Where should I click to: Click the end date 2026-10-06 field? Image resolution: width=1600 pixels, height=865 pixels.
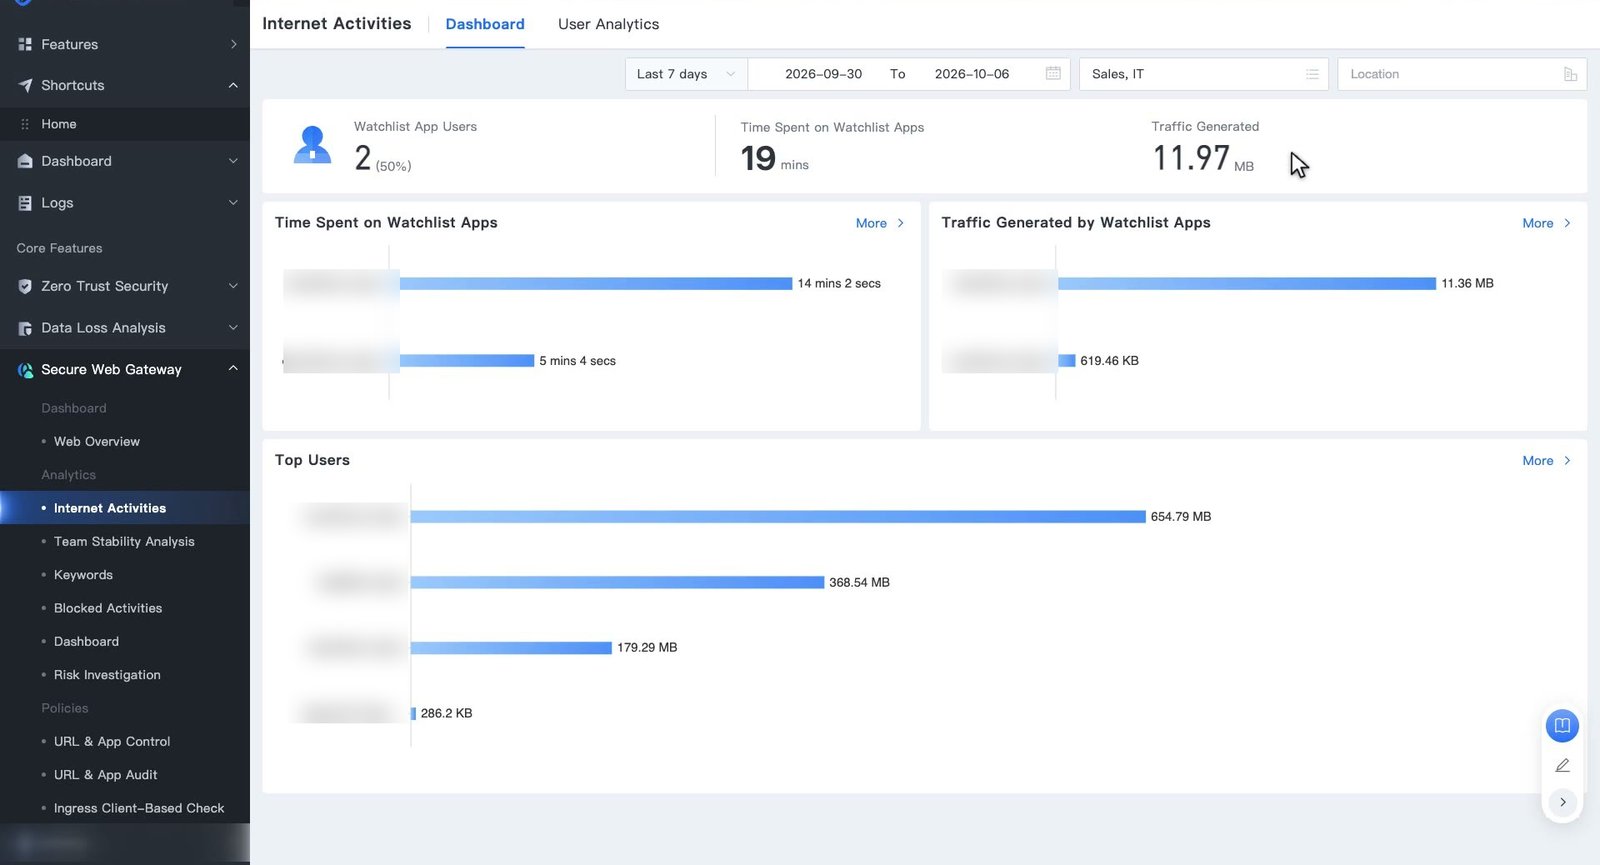(x=972, y=74)
